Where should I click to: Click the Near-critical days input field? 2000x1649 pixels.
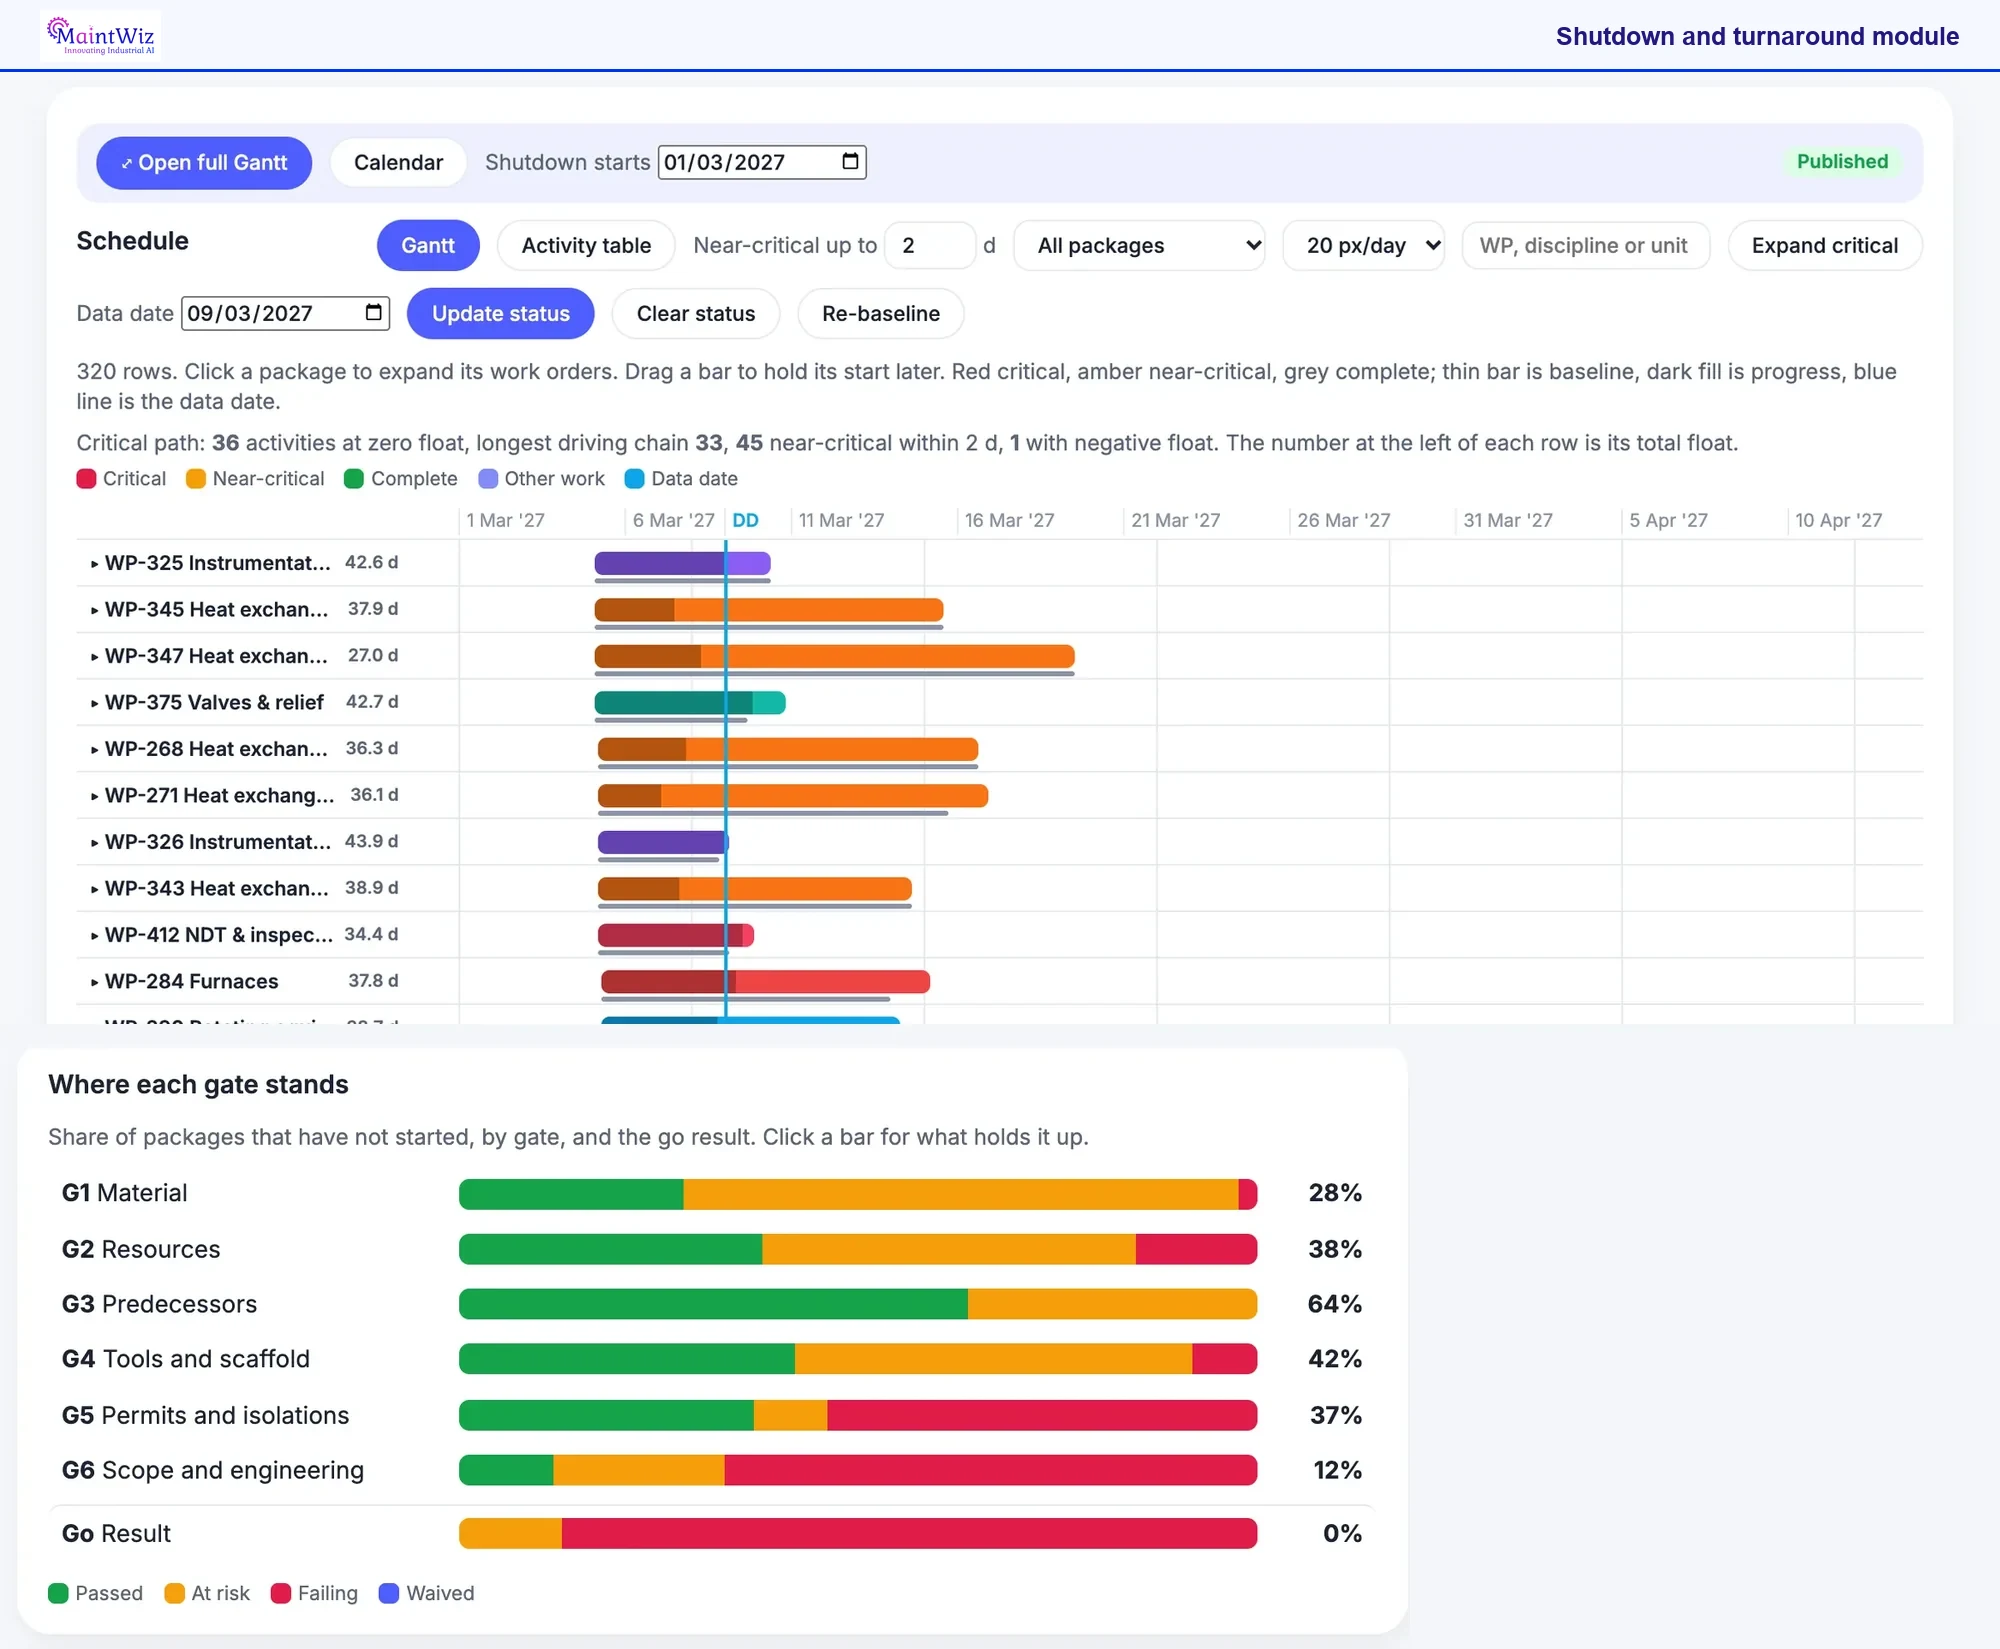click(930, 245)
